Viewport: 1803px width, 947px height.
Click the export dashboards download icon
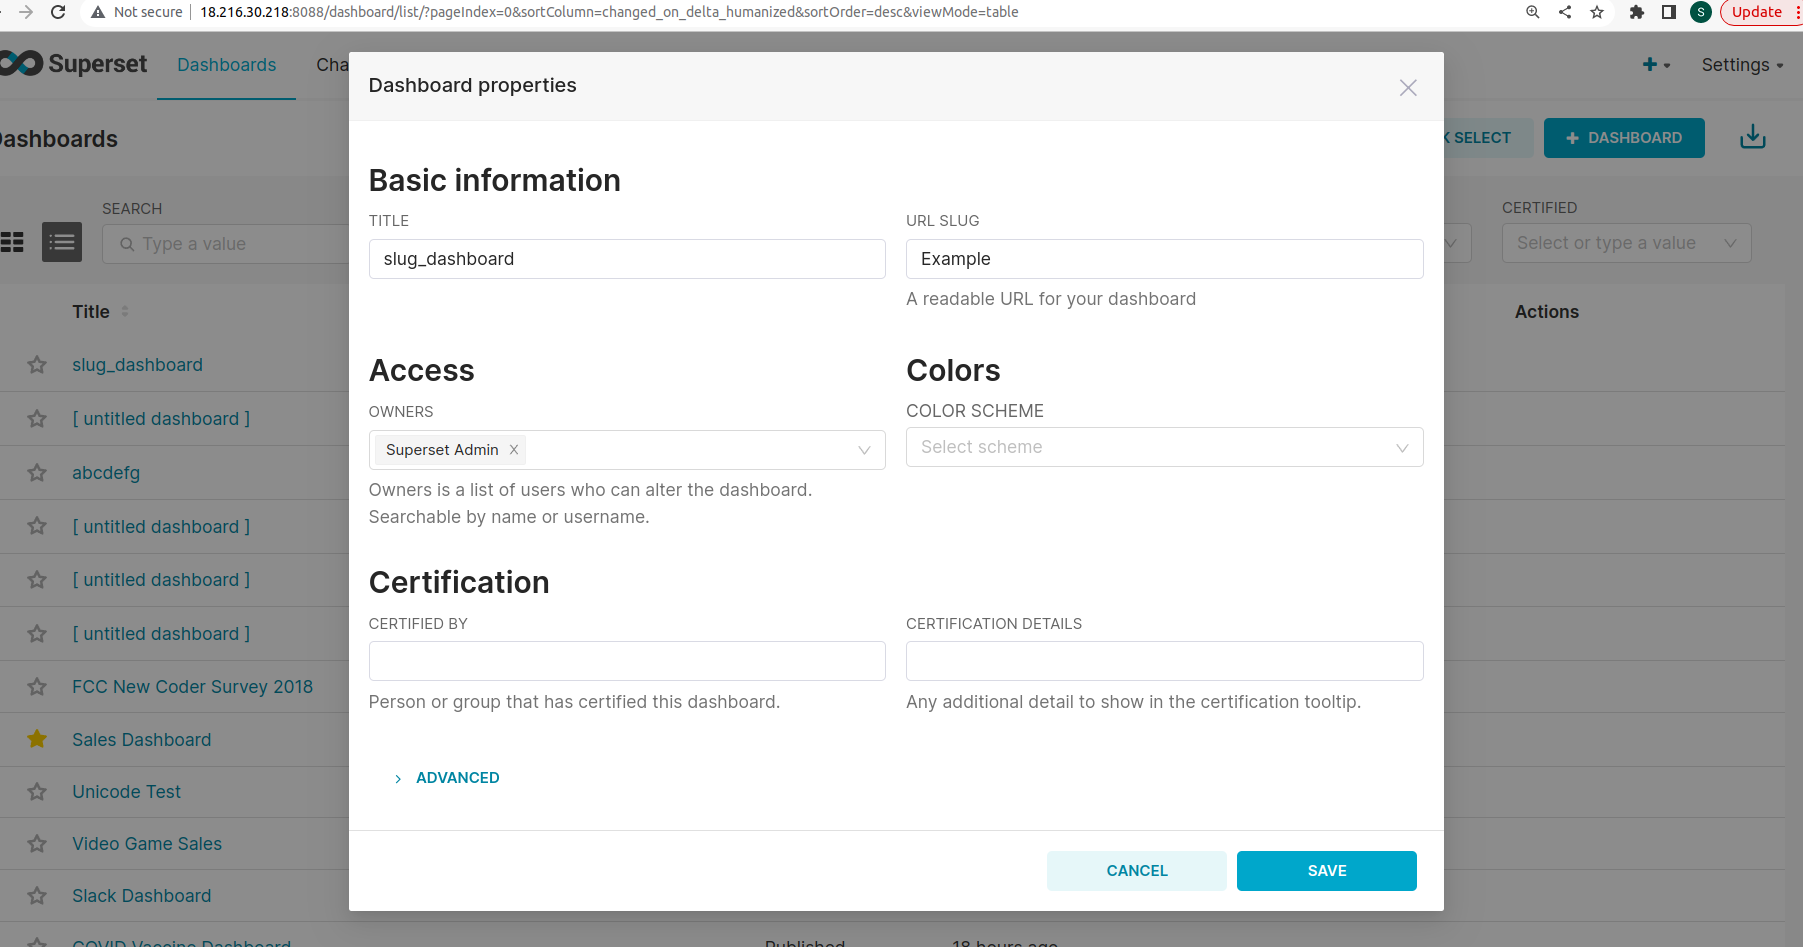tap(1752, 137)
